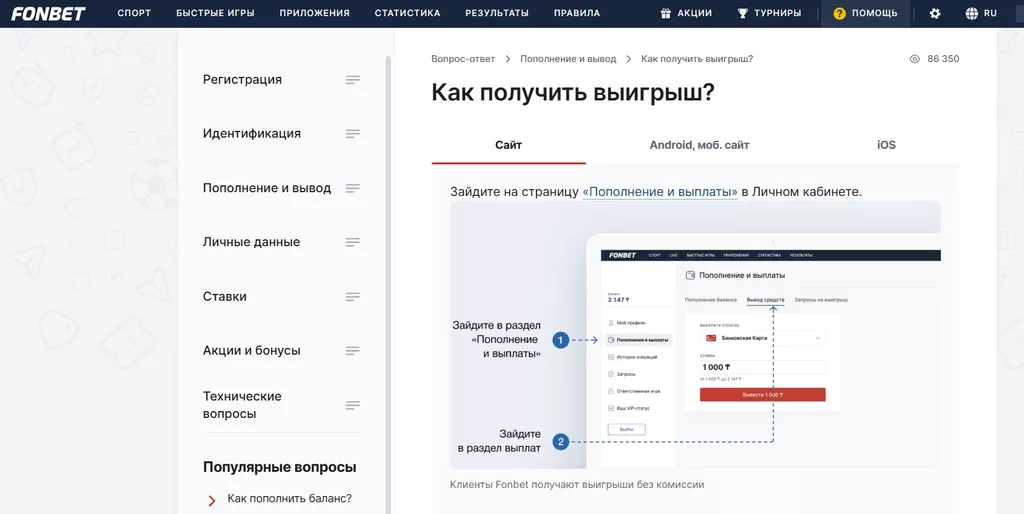Click the 86 350 view count
This screenshot has height=514, width=1024.
pos(943,59)
